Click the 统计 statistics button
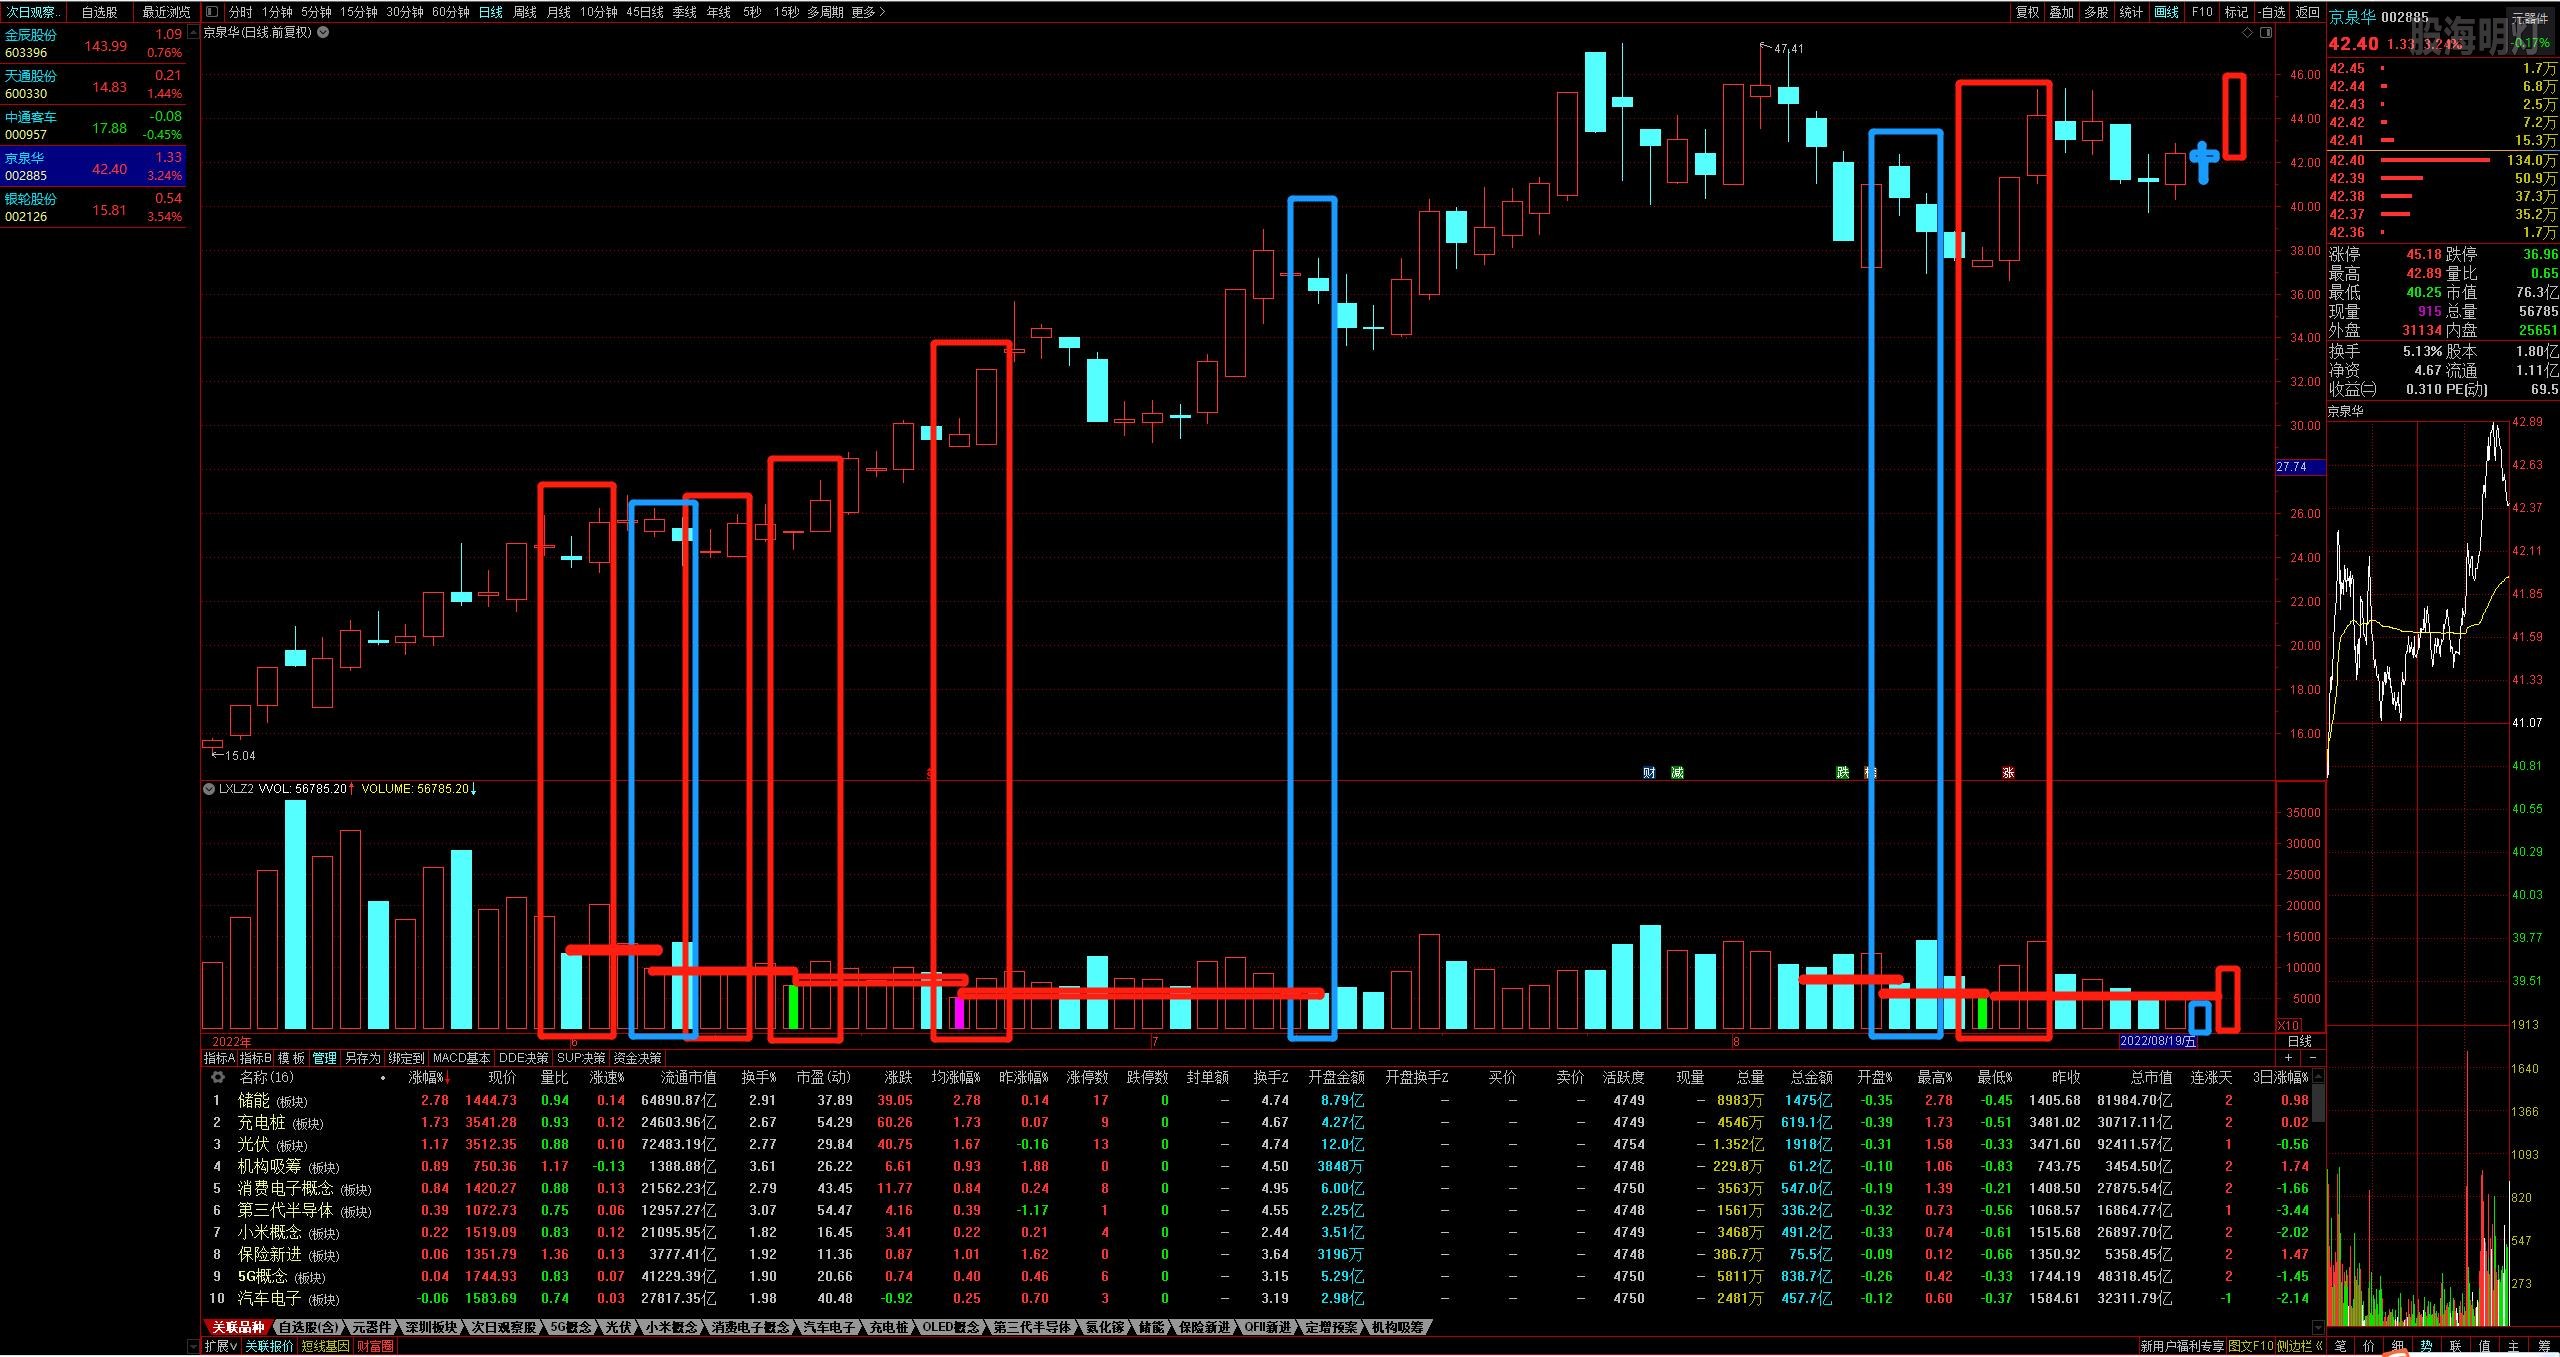 2131,12
